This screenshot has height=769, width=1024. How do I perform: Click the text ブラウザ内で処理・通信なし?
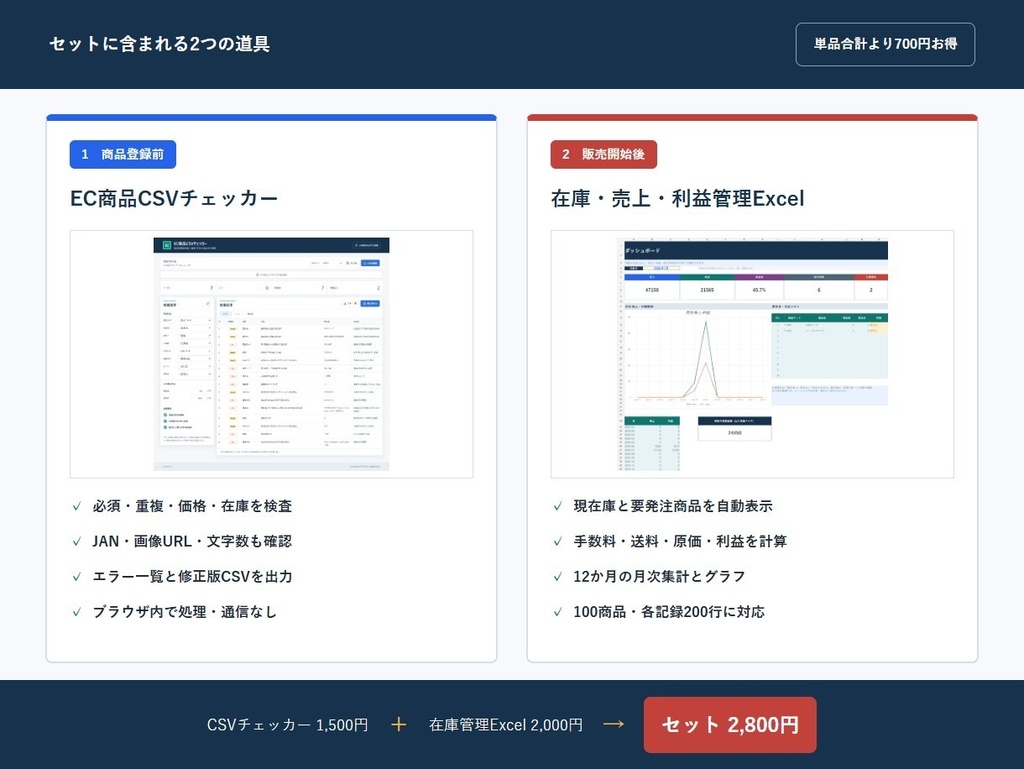(x=184, y=612)
